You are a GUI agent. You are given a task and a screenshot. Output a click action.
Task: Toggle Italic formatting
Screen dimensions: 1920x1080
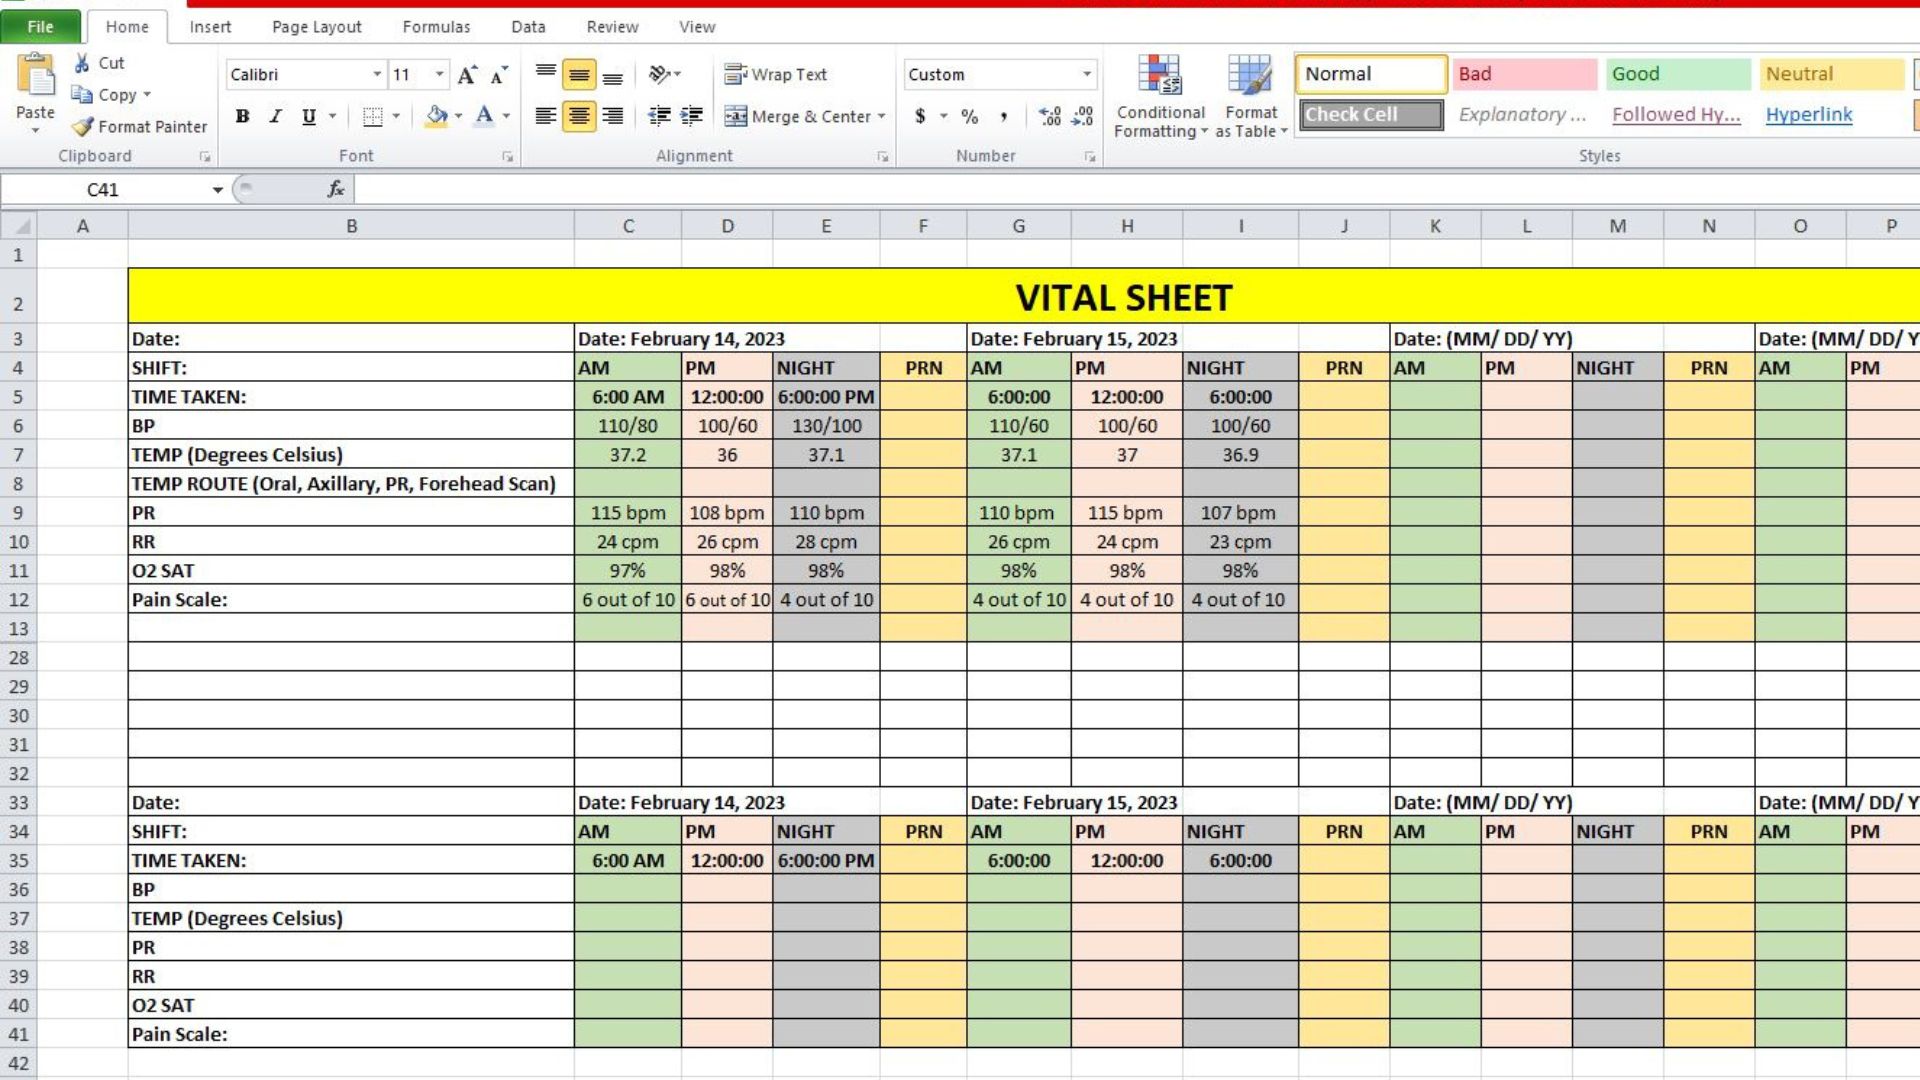(x=275, y=116)
